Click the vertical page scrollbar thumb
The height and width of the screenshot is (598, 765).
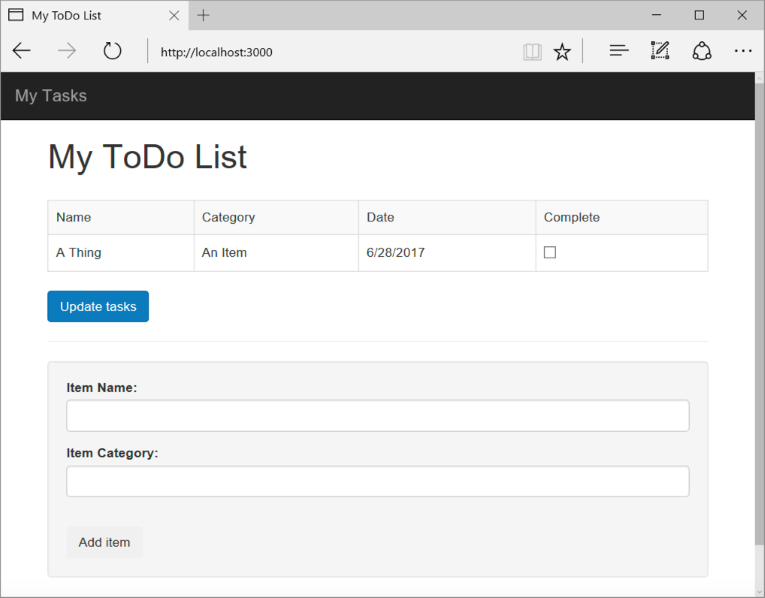tap(760, 313)
